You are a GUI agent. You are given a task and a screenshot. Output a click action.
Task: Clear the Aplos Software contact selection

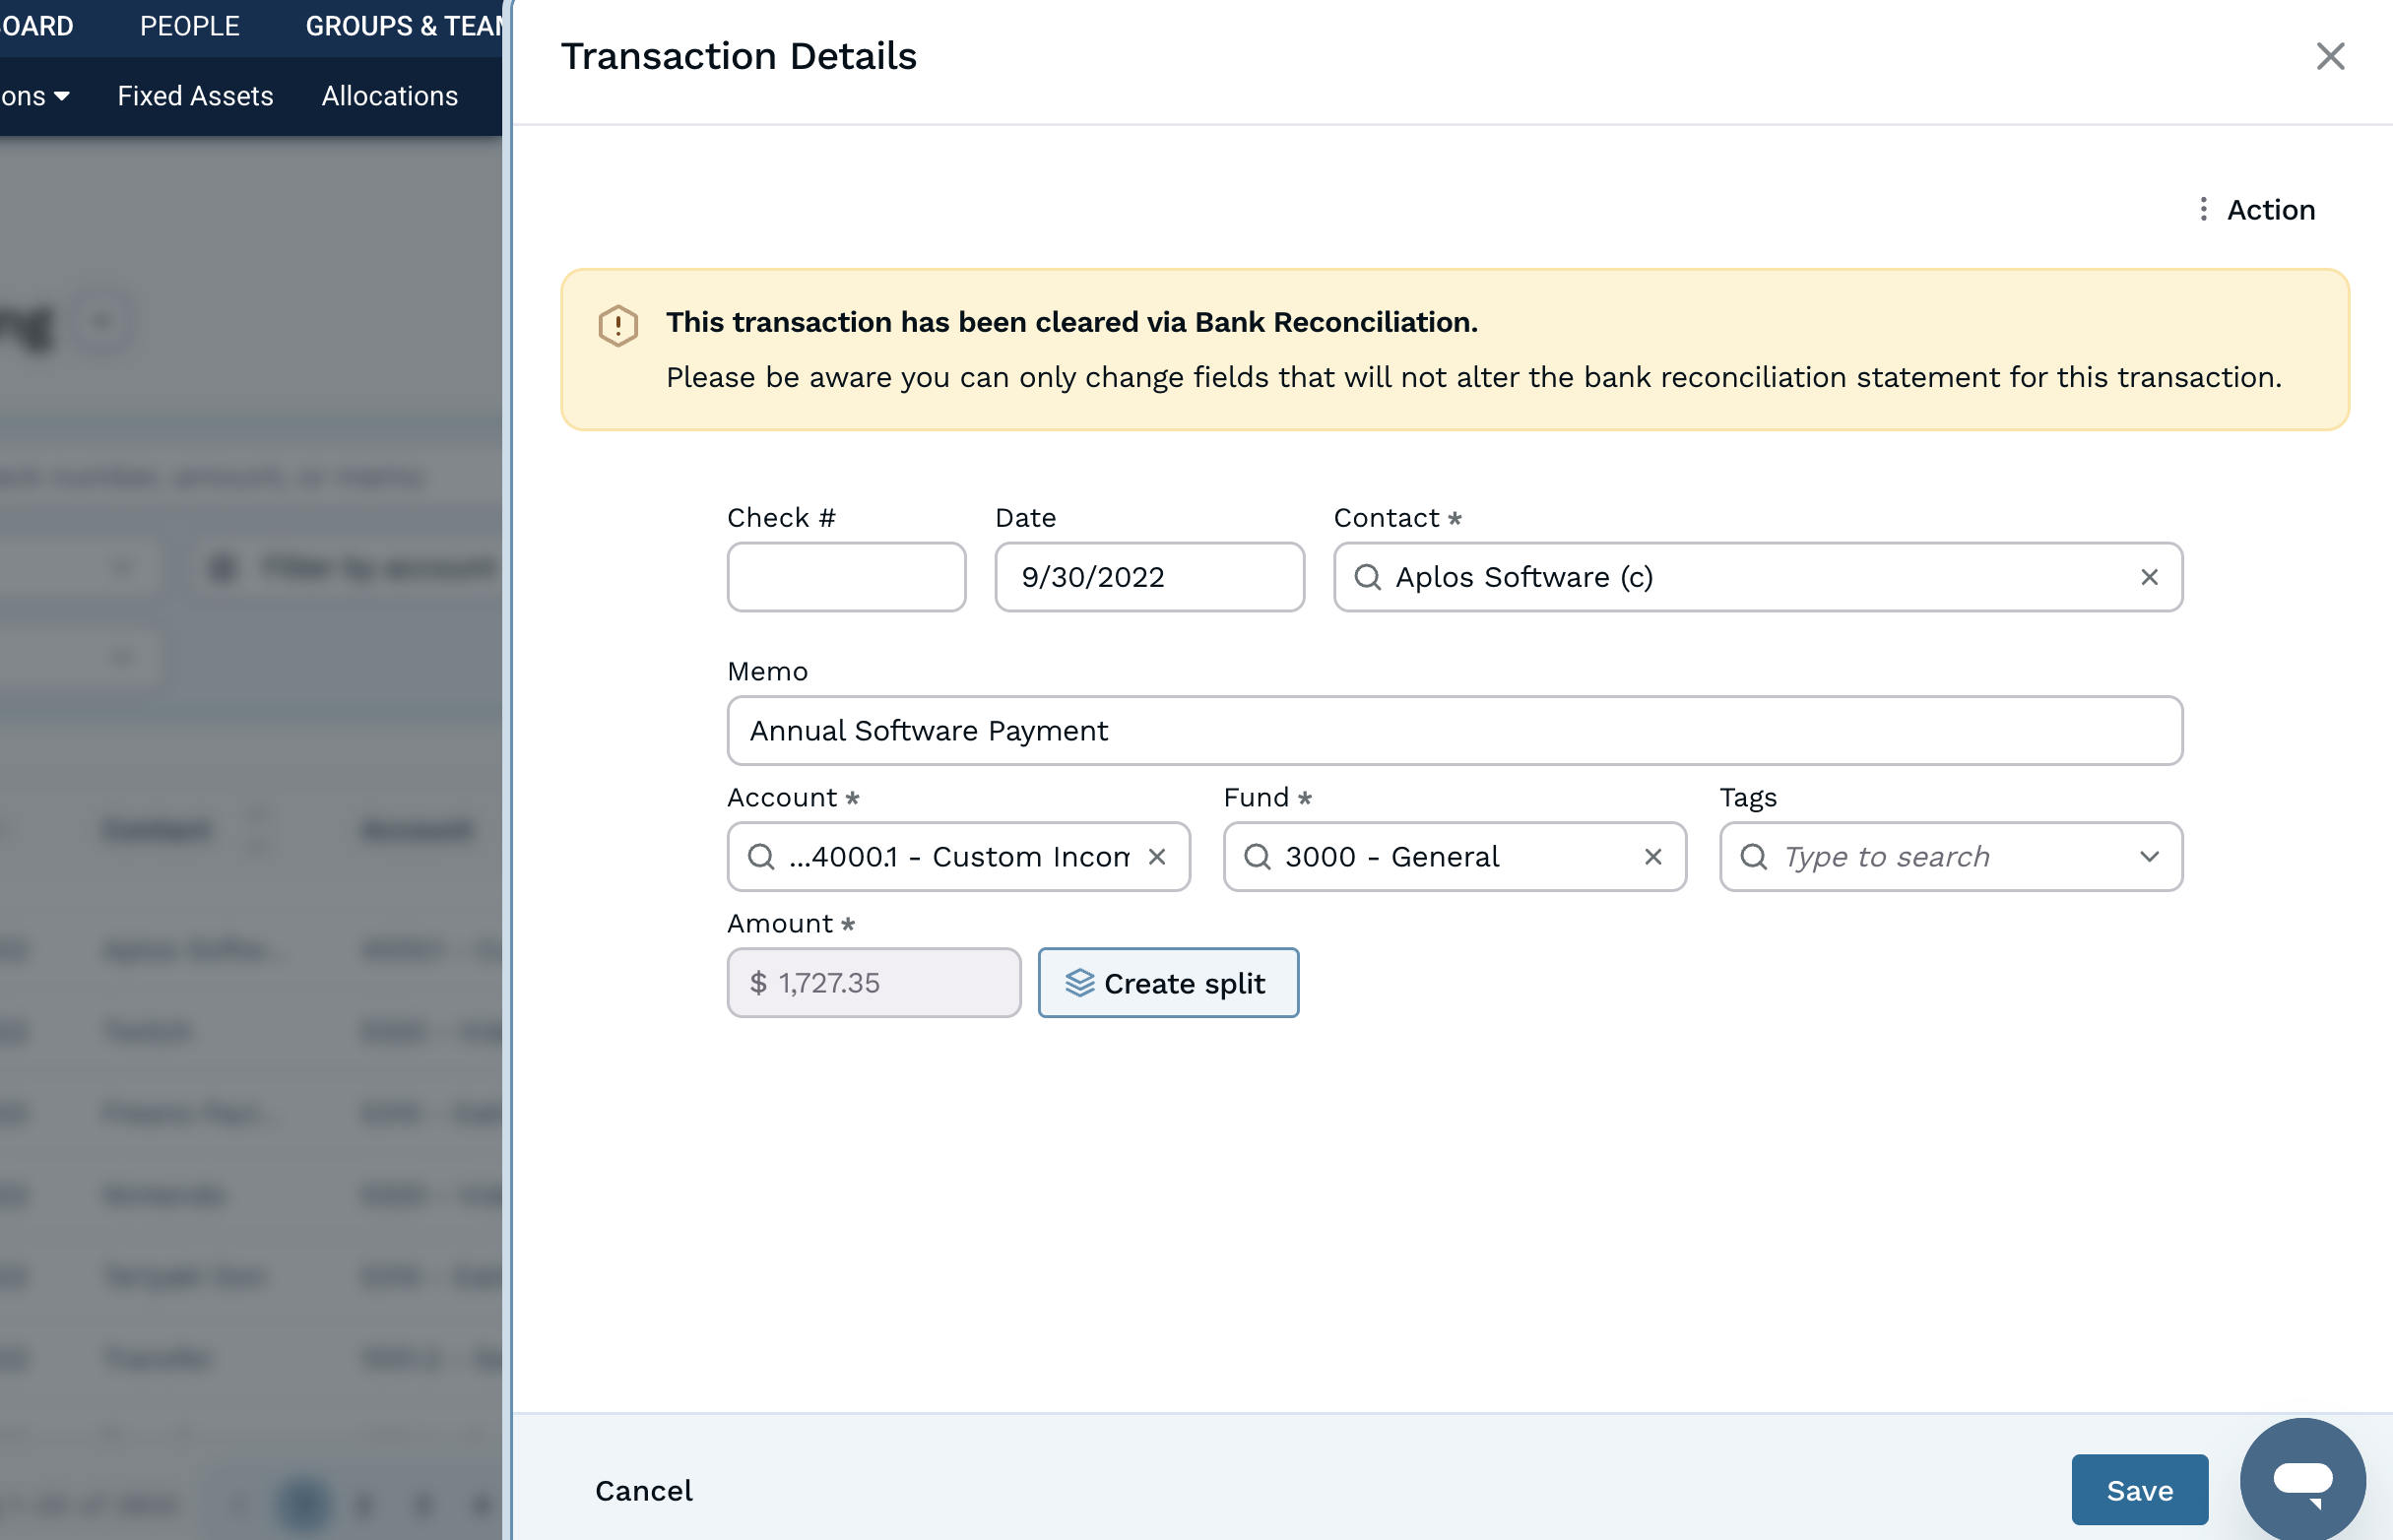2150,577
